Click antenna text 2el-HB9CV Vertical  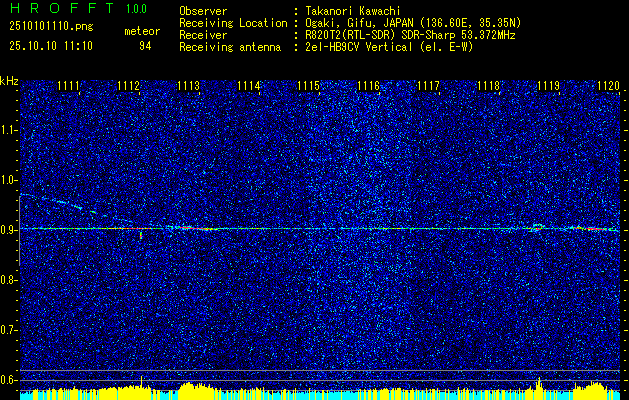click(358, 47)
